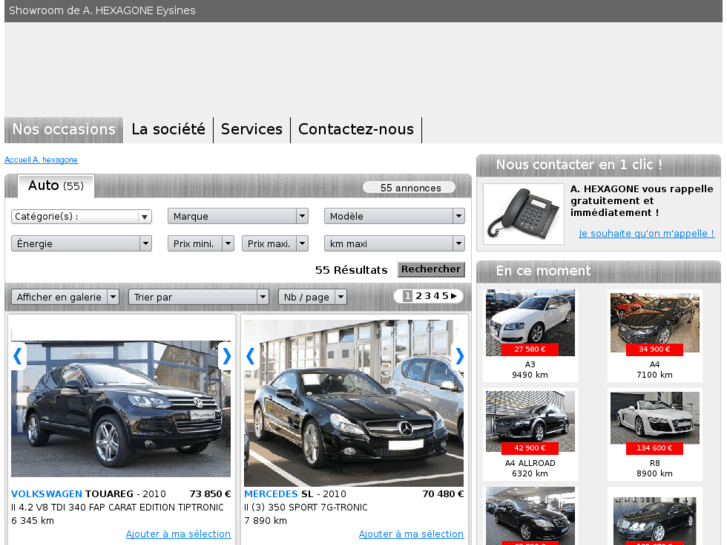Click the 70 480 € price

pos(443,494)
